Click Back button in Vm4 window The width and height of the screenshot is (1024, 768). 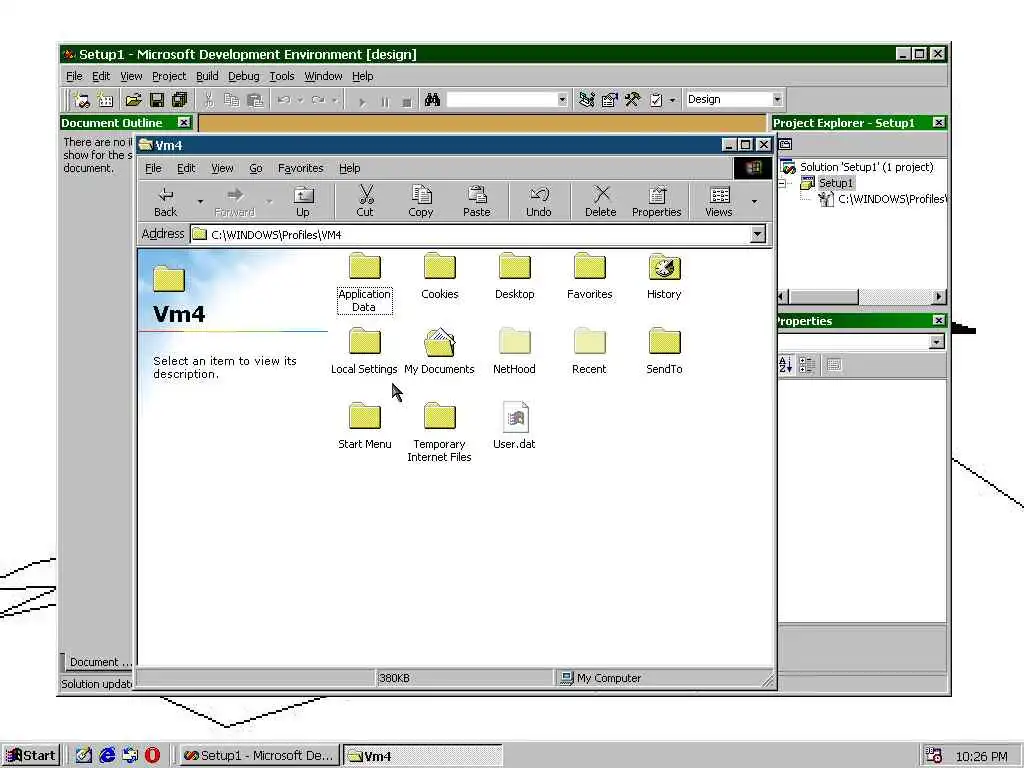[x=165, y=201]
